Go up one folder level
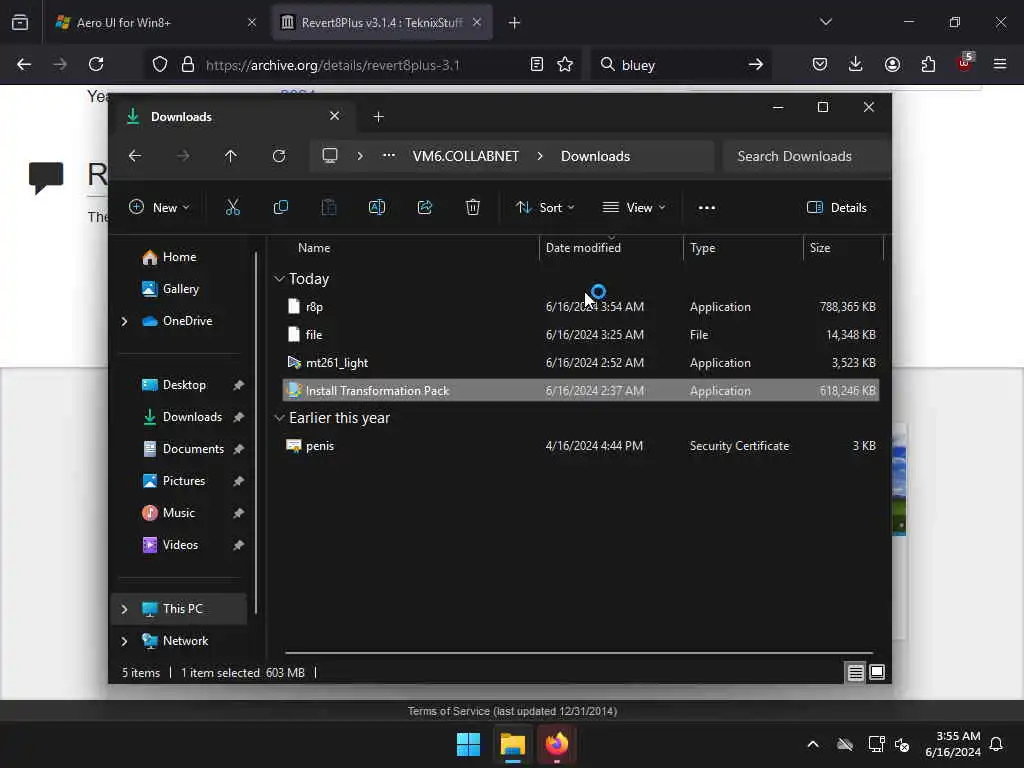1024x768 pixels. (x=231, y=156)
